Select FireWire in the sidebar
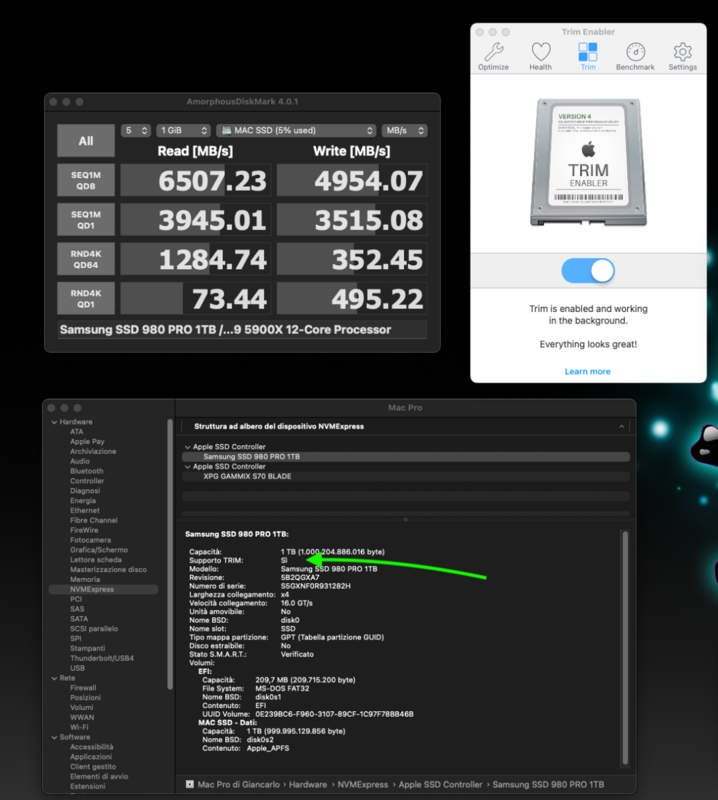Screen dimensions: 718x800 coord(84,530)
